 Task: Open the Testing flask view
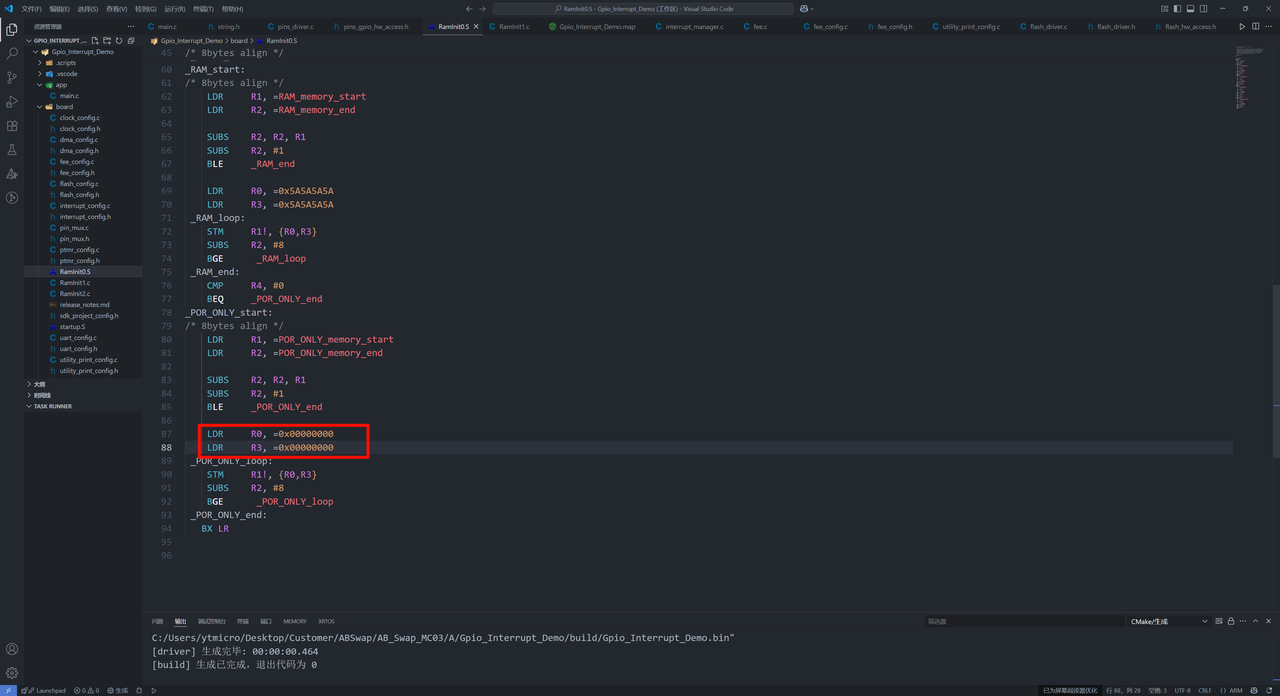[x=12, y=150]
